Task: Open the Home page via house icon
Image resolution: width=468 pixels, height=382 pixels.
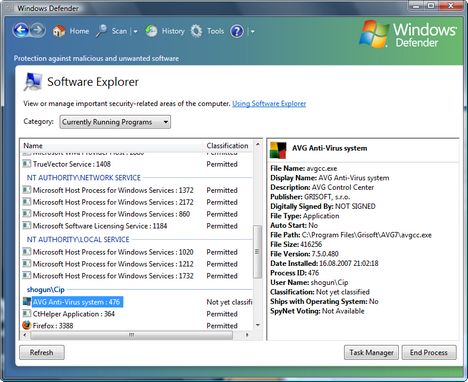Action: tap(59, 31)
